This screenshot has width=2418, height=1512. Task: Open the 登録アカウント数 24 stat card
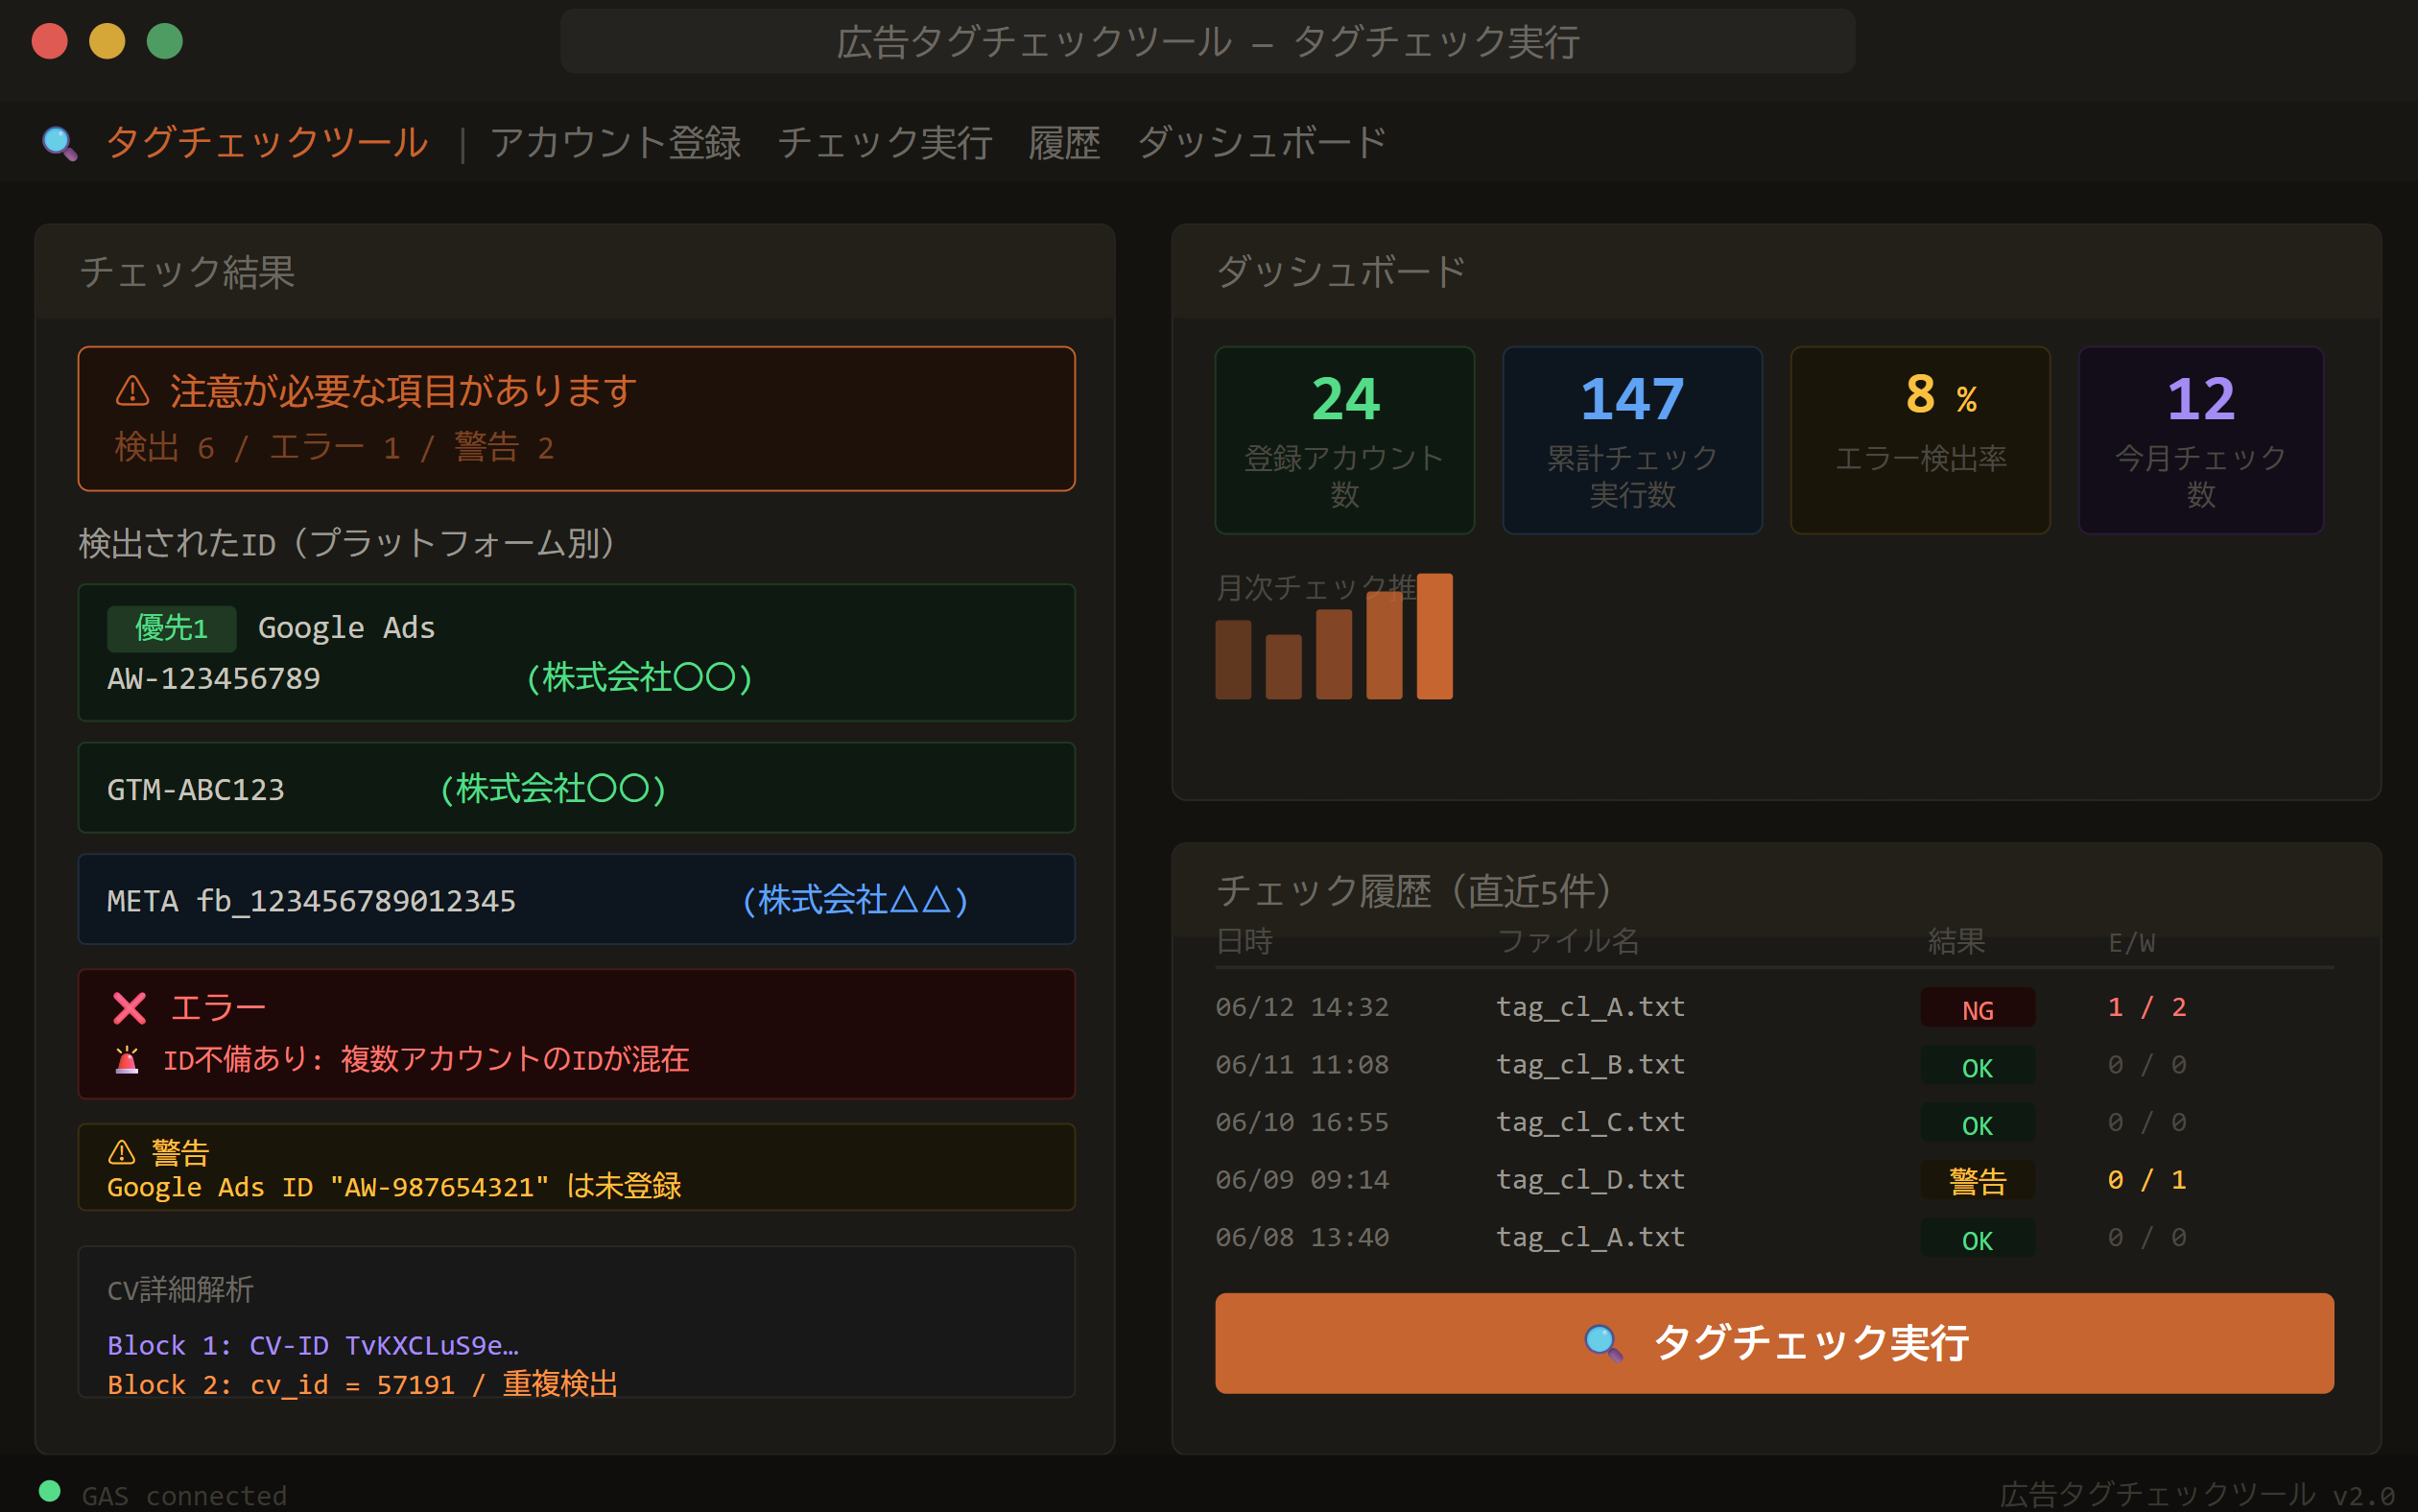(1344, 440)
